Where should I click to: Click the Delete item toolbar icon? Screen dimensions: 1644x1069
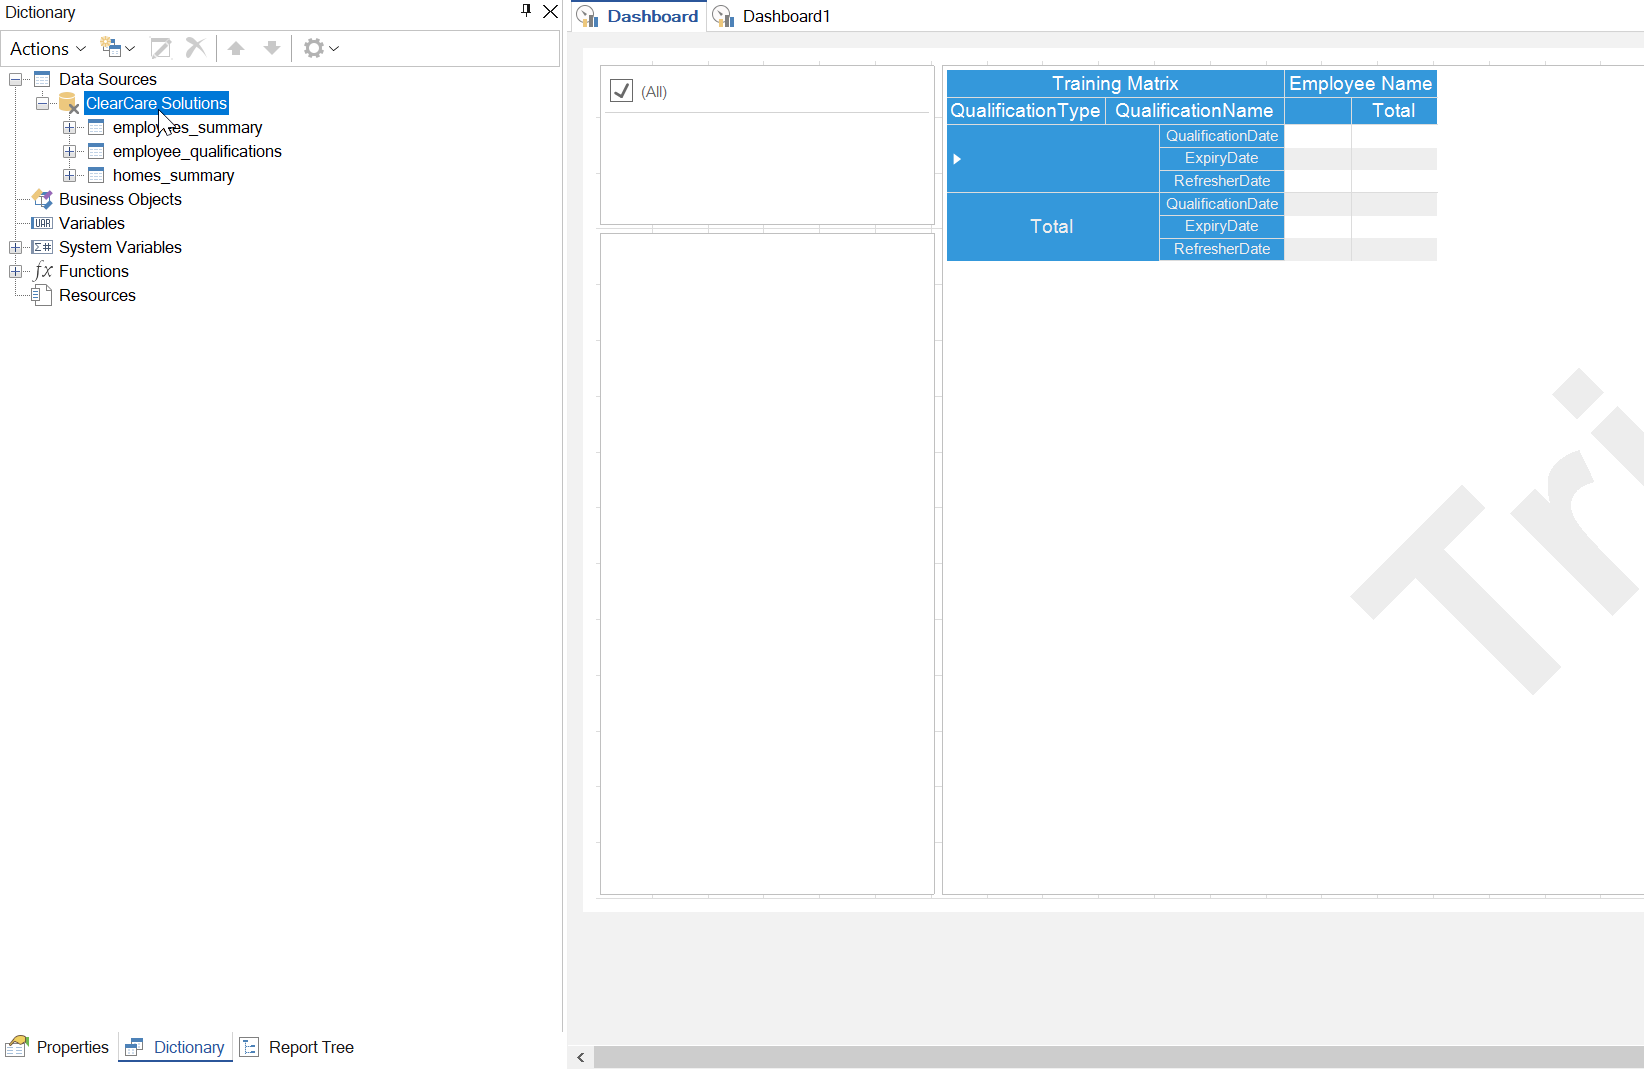pos(196,48)
